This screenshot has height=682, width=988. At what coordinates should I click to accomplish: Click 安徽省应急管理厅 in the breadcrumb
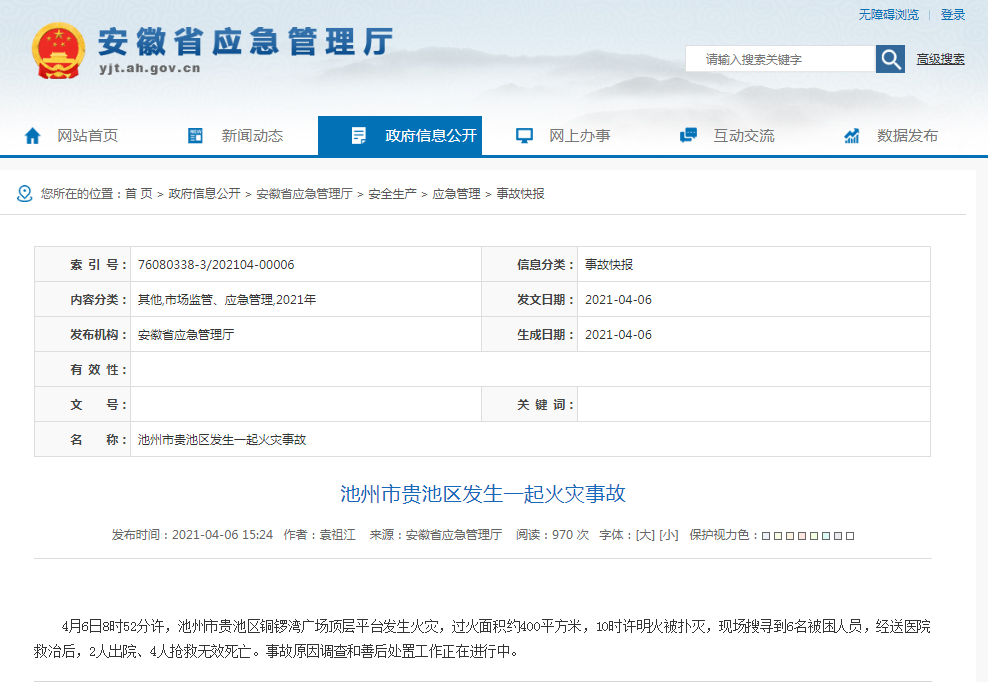(x=304, y=194)
